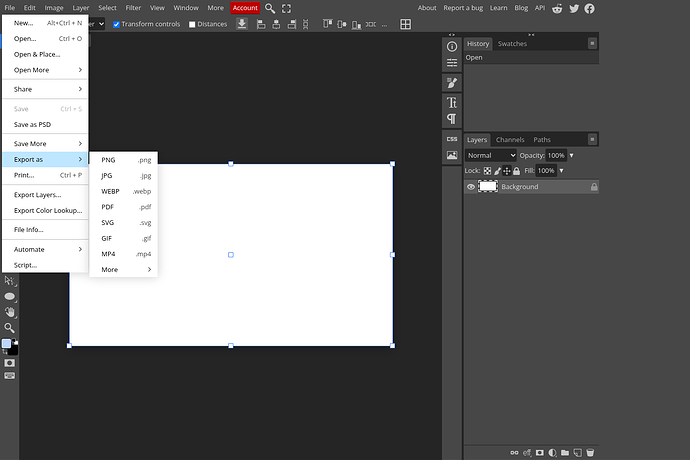This screenshot has height=460, width=690.
Task: Expand the More export formats submenu
Action: [124, 269]
